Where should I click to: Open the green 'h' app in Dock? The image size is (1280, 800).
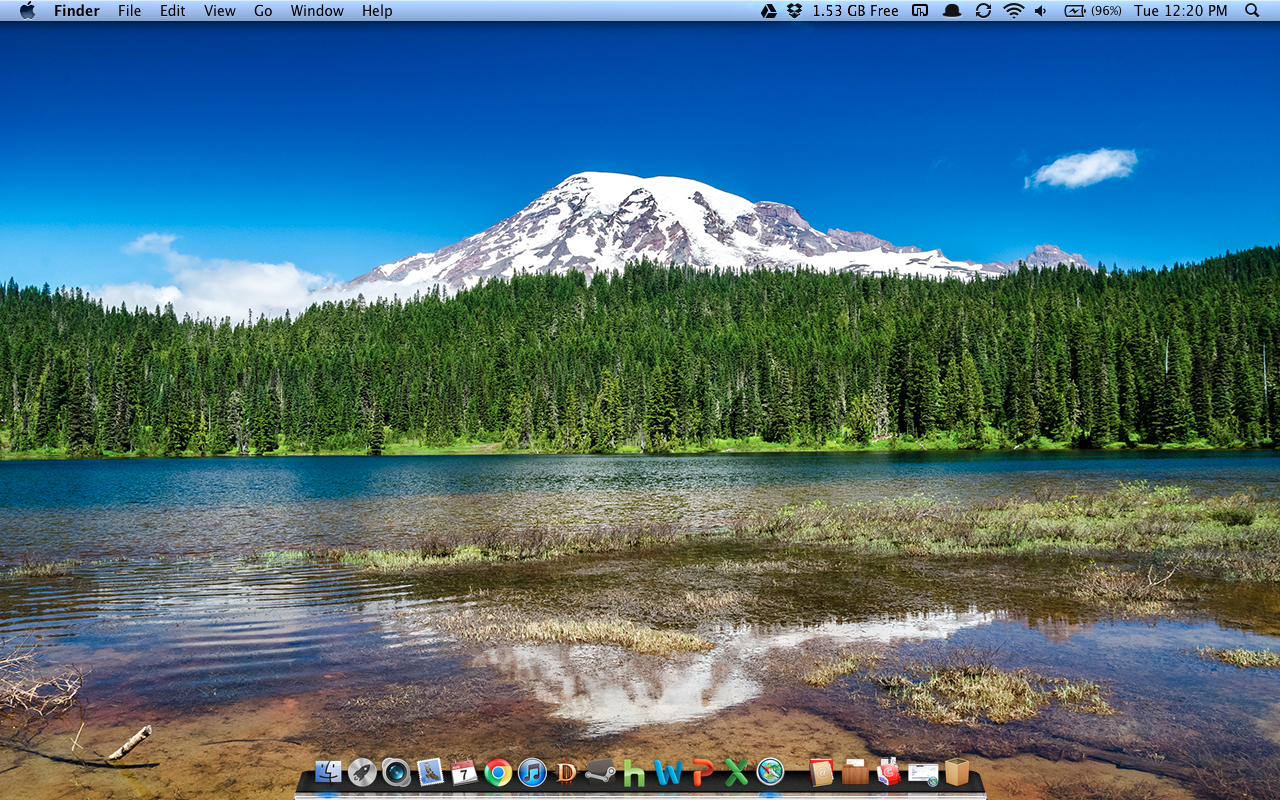(634, 772)
